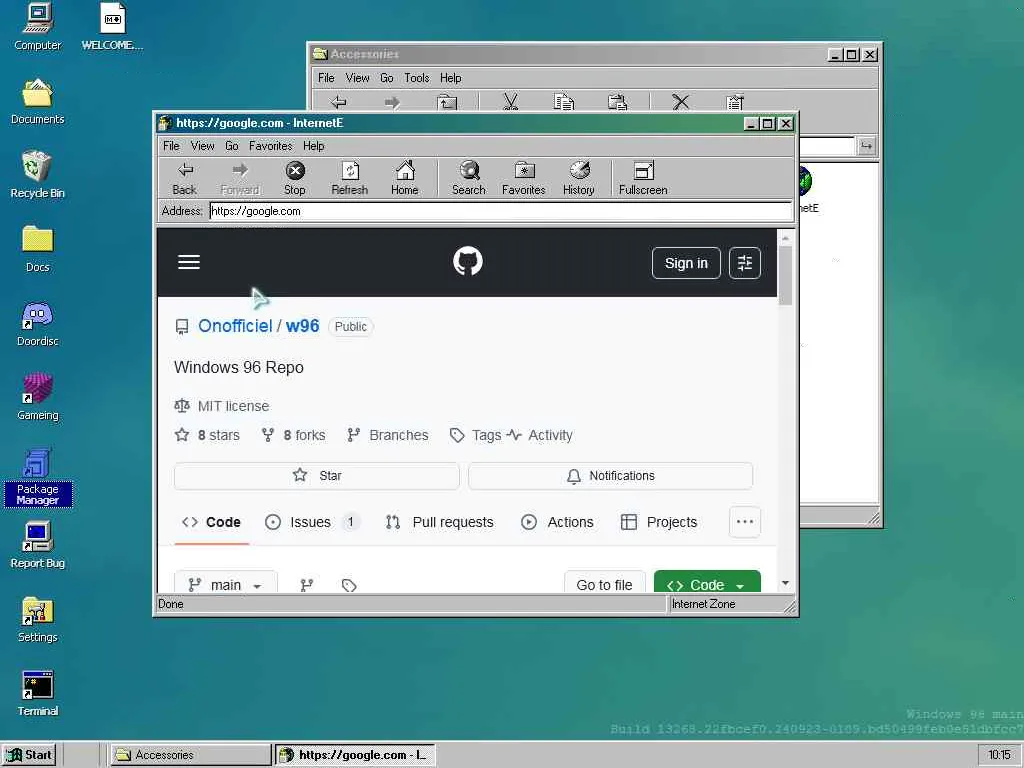Open the GitHub hamburger menu
This screenshot has width=1024, height=768.
tap(189, 262)
